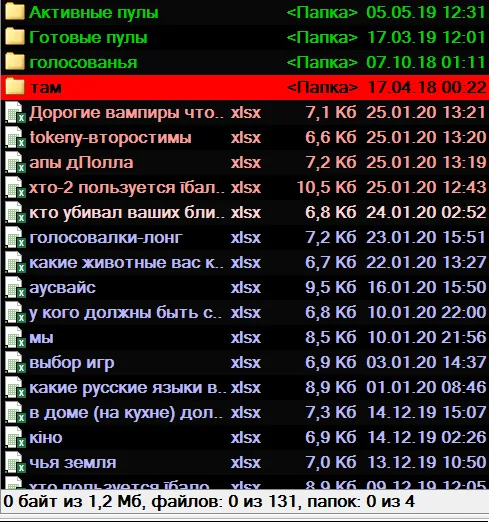Click the xlsx extension of tokeny-второстимы
This screenshot has width=489, height=522.
point(246,137)
